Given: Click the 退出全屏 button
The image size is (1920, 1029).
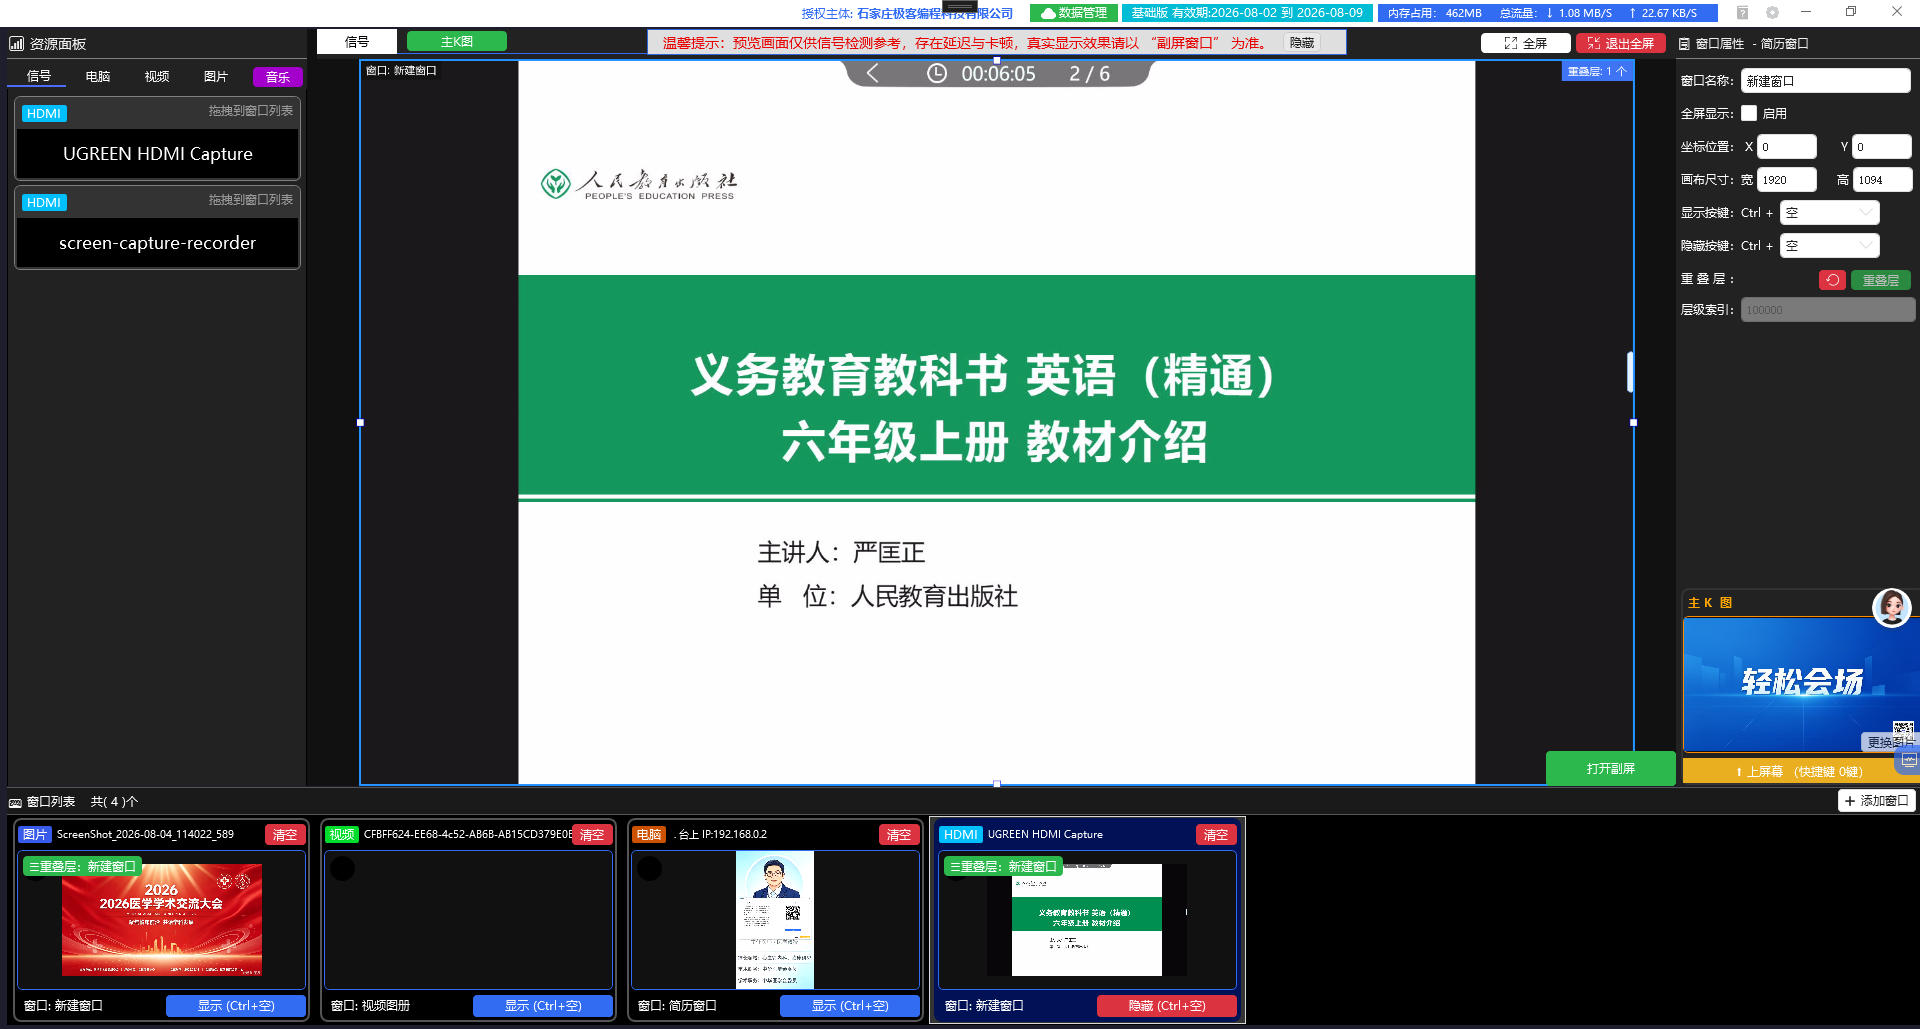Looking at the screenshot, I should 1621,43.
